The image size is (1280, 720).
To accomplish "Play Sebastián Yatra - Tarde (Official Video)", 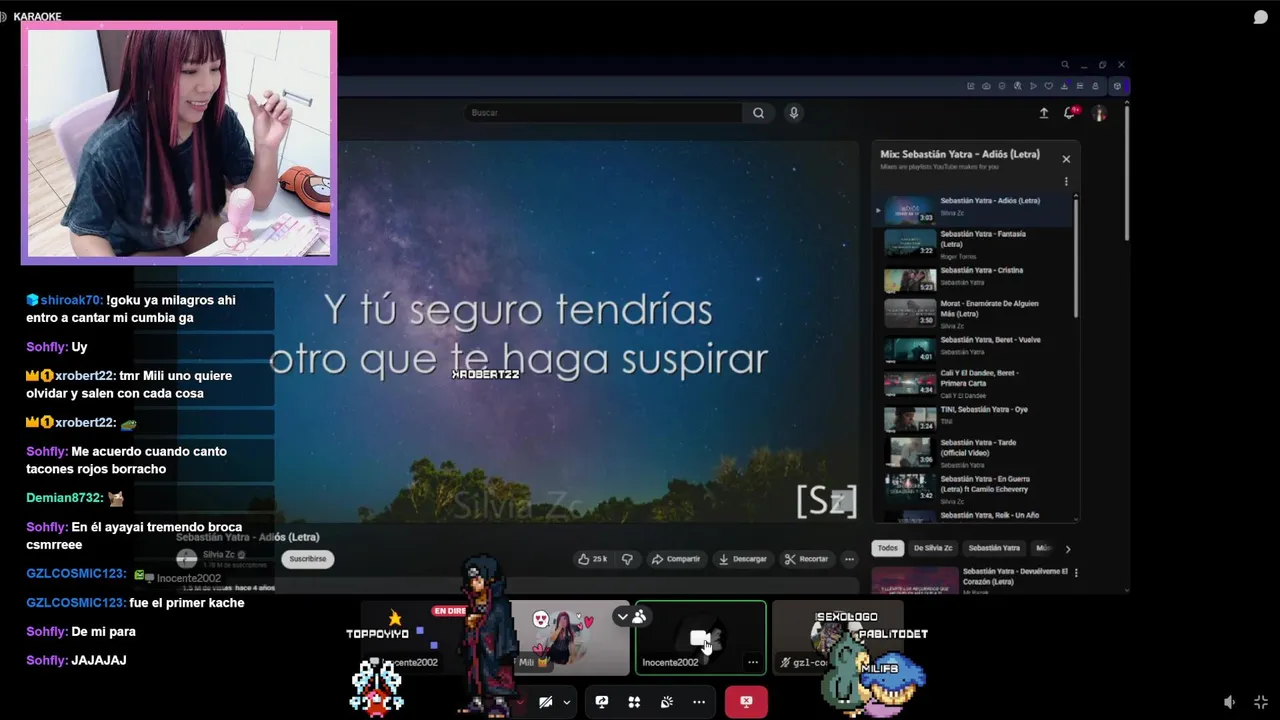I will click(975, 452).
